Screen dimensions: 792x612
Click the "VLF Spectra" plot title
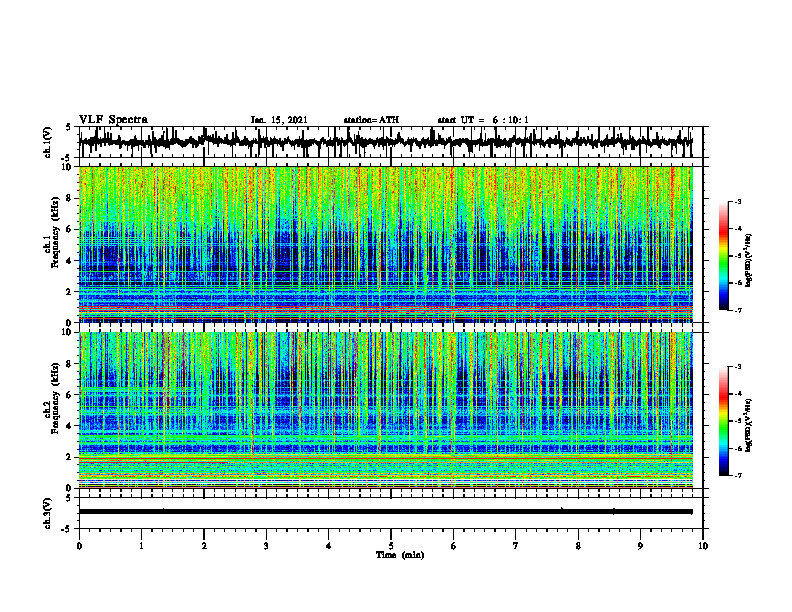point(113,120)
